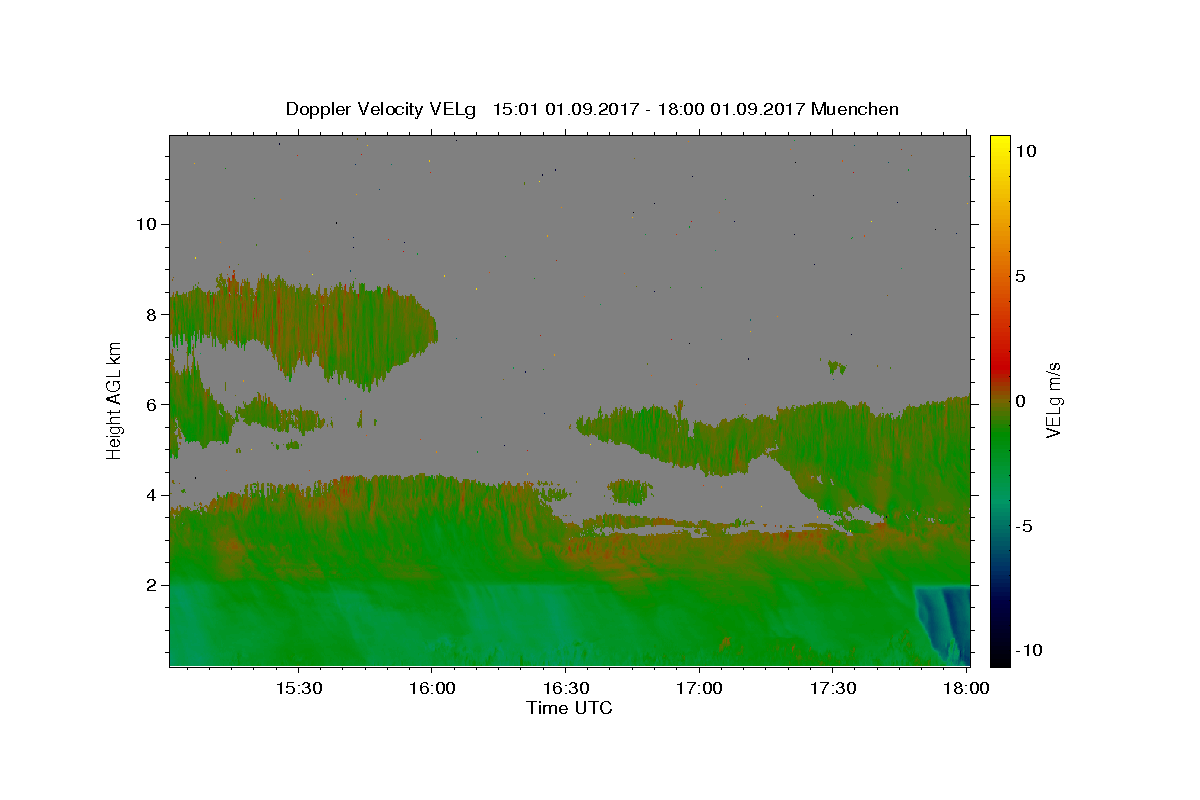Viewport: 1200px width, 800px height.
Task: Click the small isolated cloud echo near 17:30
Action: (836, 367)
